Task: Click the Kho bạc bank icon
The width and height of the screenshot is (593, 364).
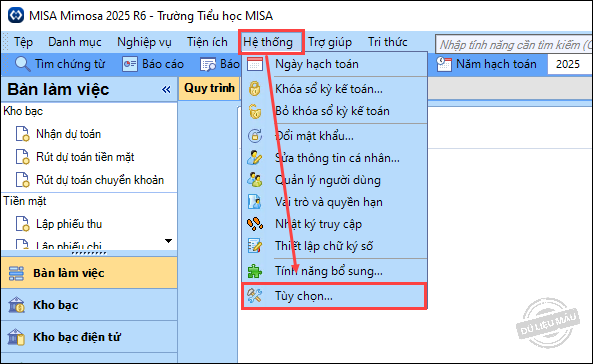Action: coord(16,305)
